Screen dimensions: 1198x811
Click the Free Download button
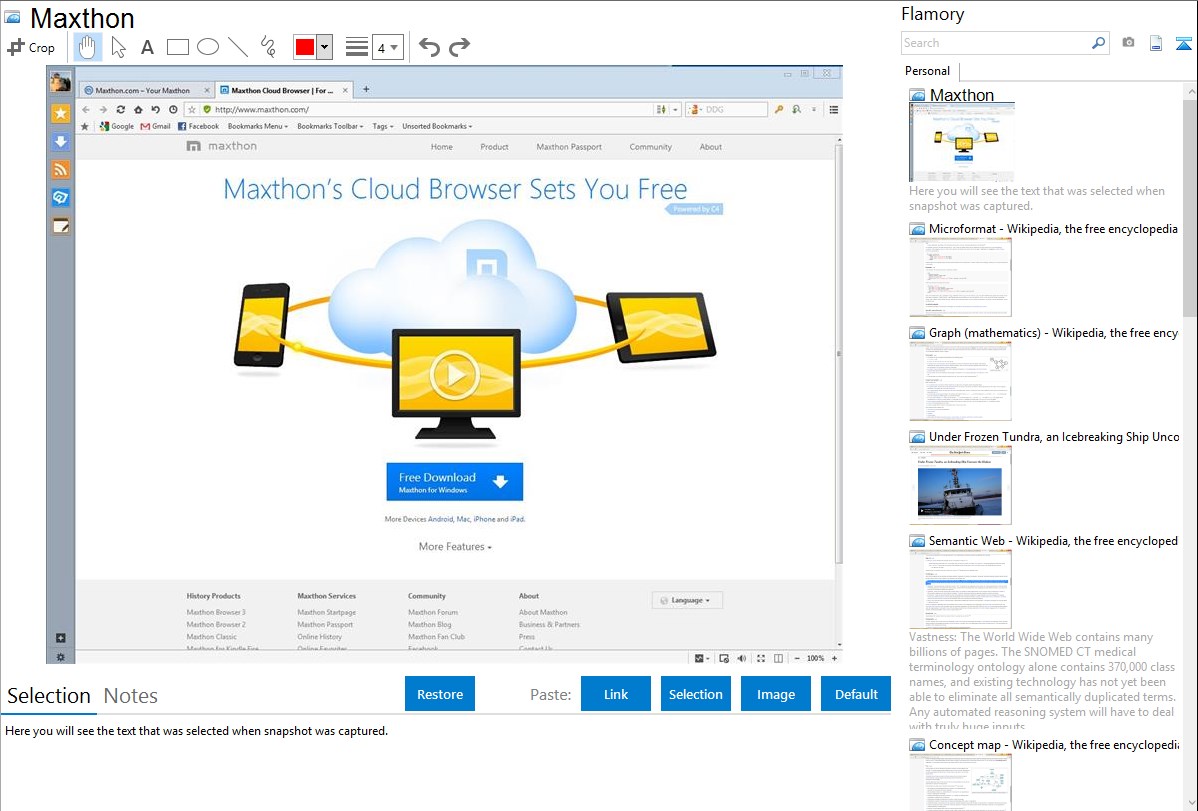(x=455, y=482)
